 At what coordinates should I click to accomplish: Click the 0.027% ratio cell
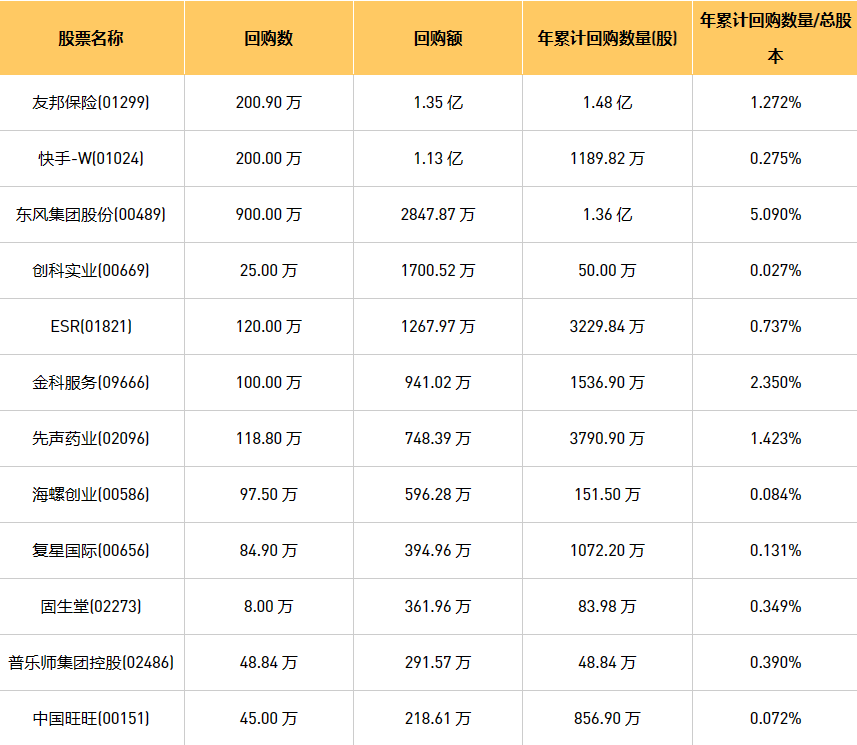(x=776, y=271)
